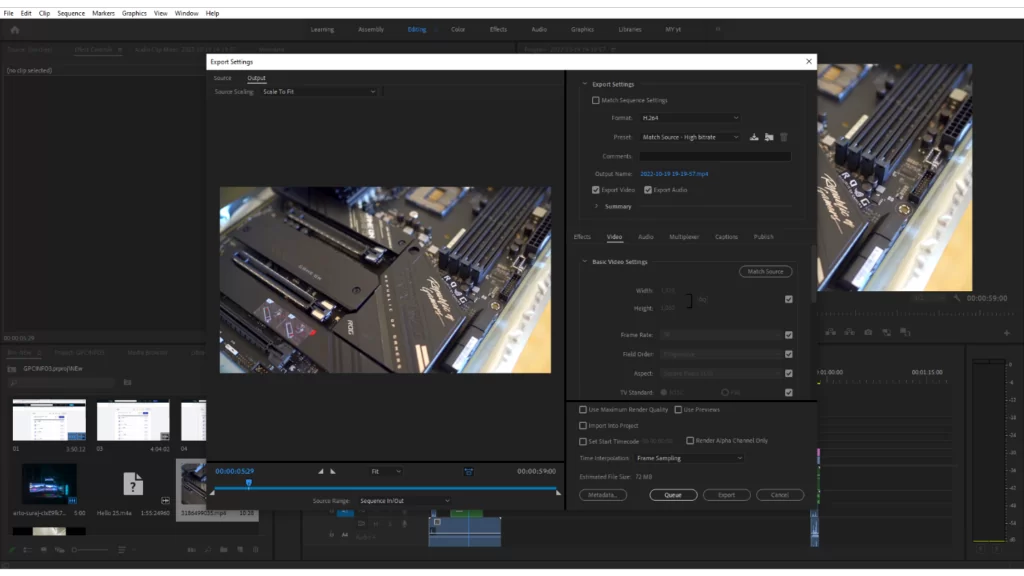Viewport: 1024px width, 576px height.
Task: Click the Set In Point triangle icon
Action: [321, 472]
